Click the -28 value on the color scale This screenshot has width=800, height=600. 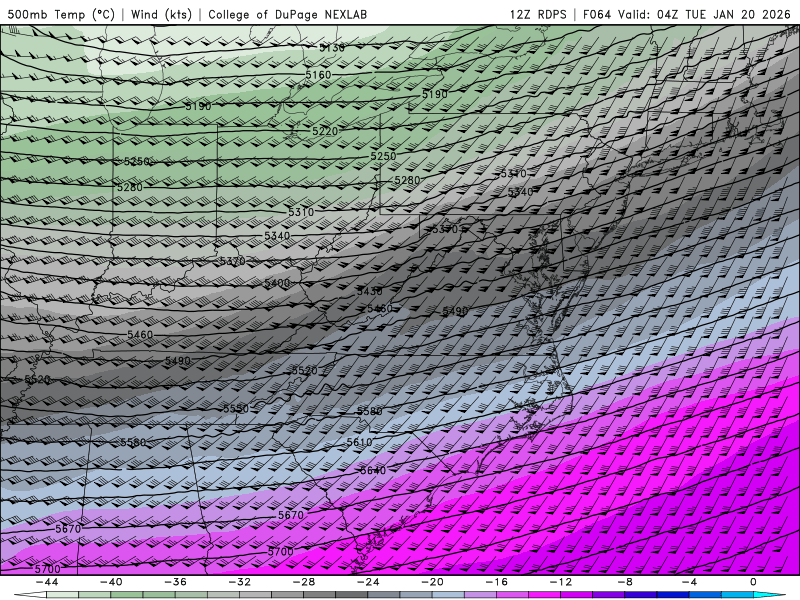pyautogui.click(x=304, y=582)
